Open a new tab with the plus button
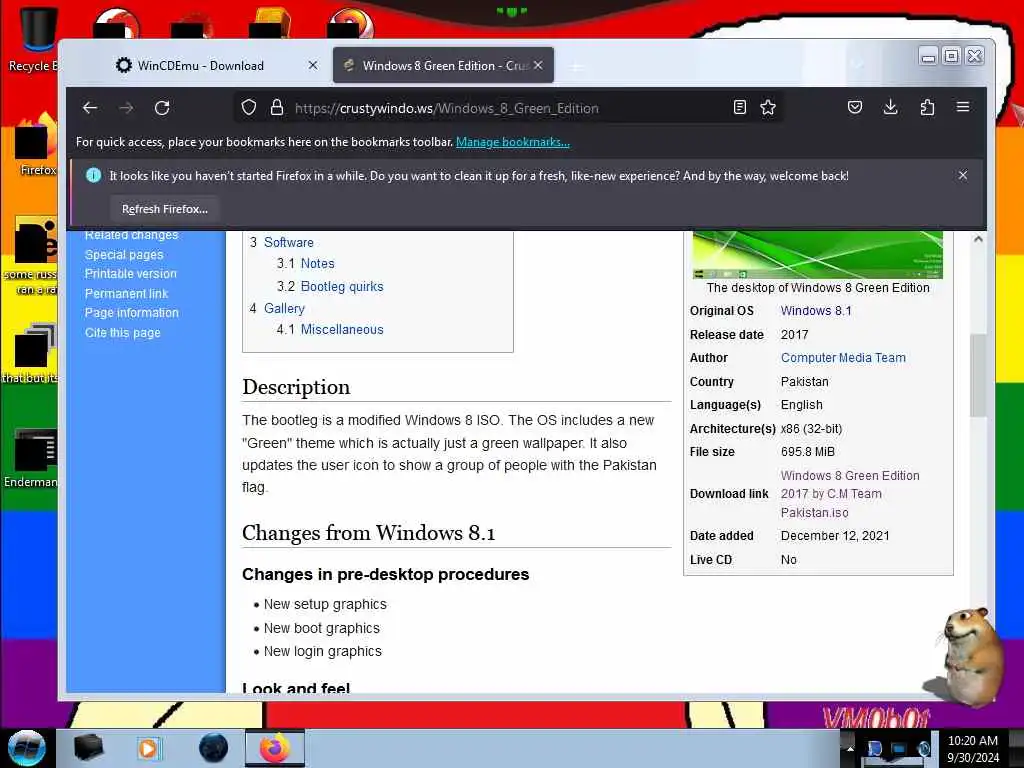 (576, 66)
